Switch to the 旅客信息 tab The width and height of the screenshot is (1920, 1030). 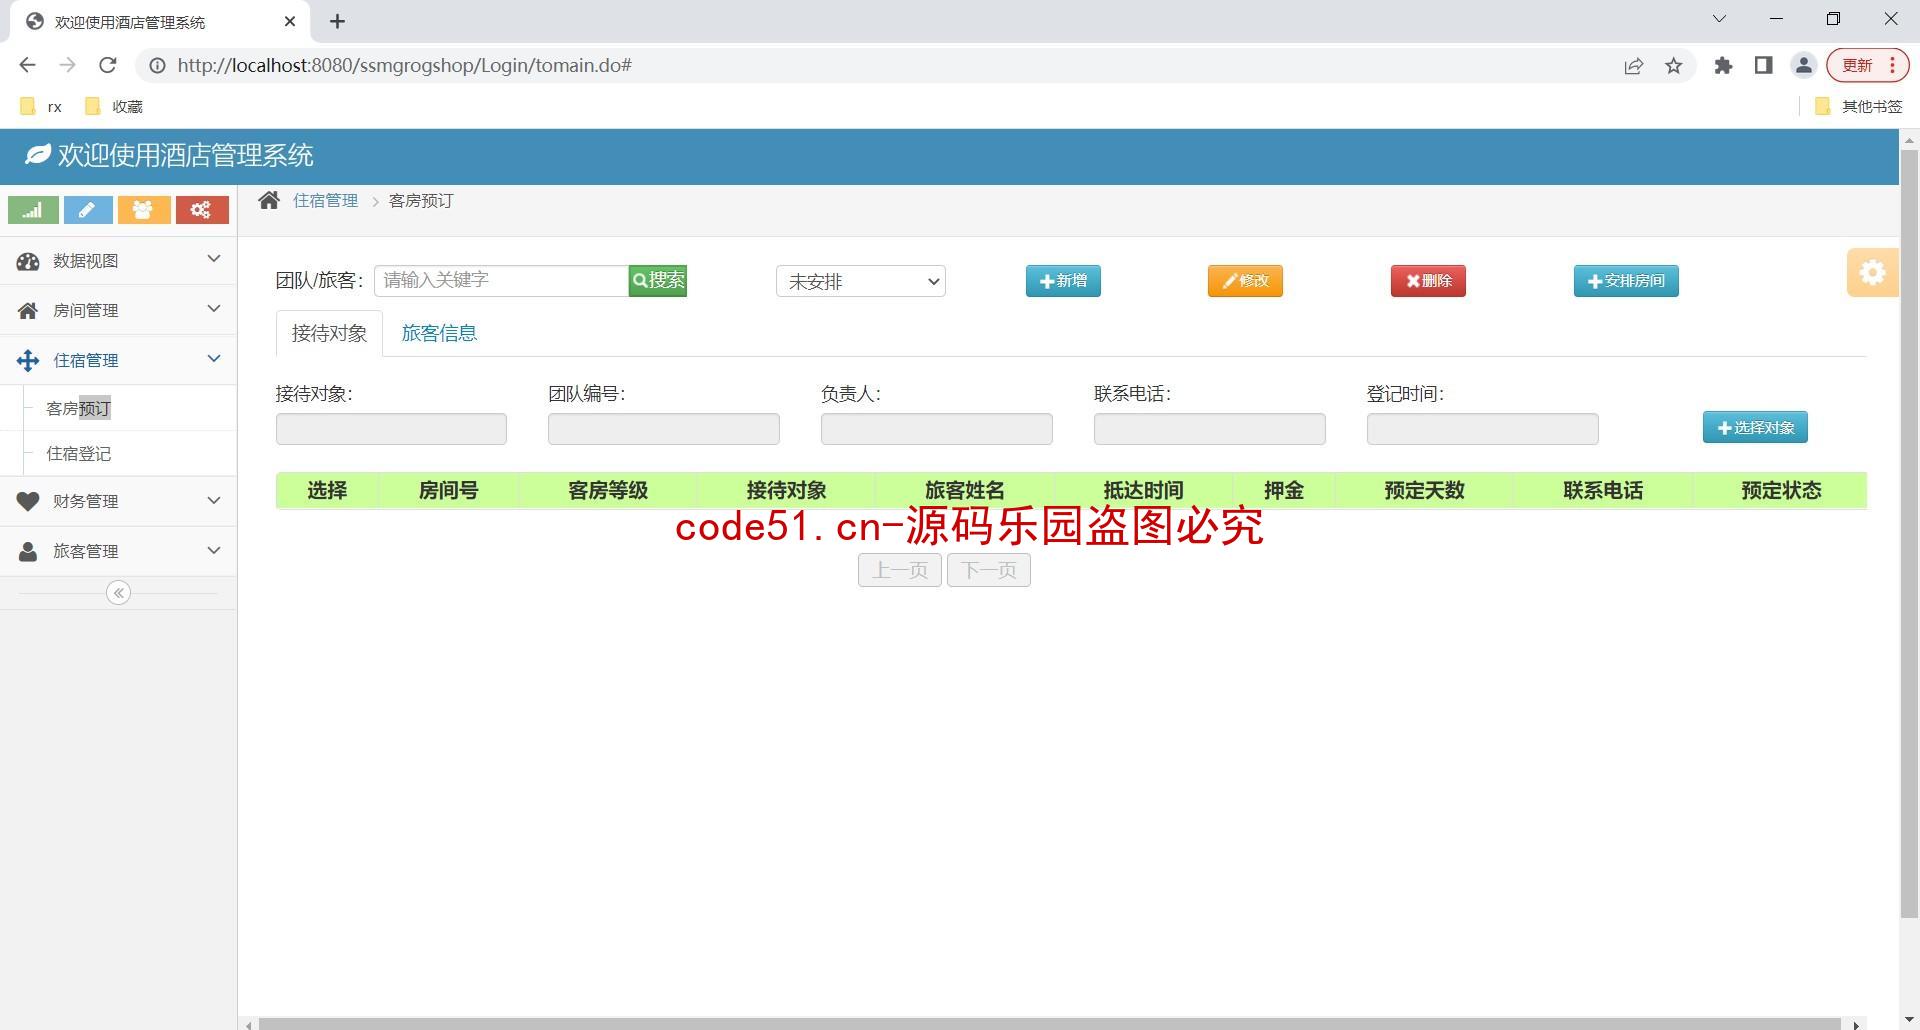click(439, 333)
